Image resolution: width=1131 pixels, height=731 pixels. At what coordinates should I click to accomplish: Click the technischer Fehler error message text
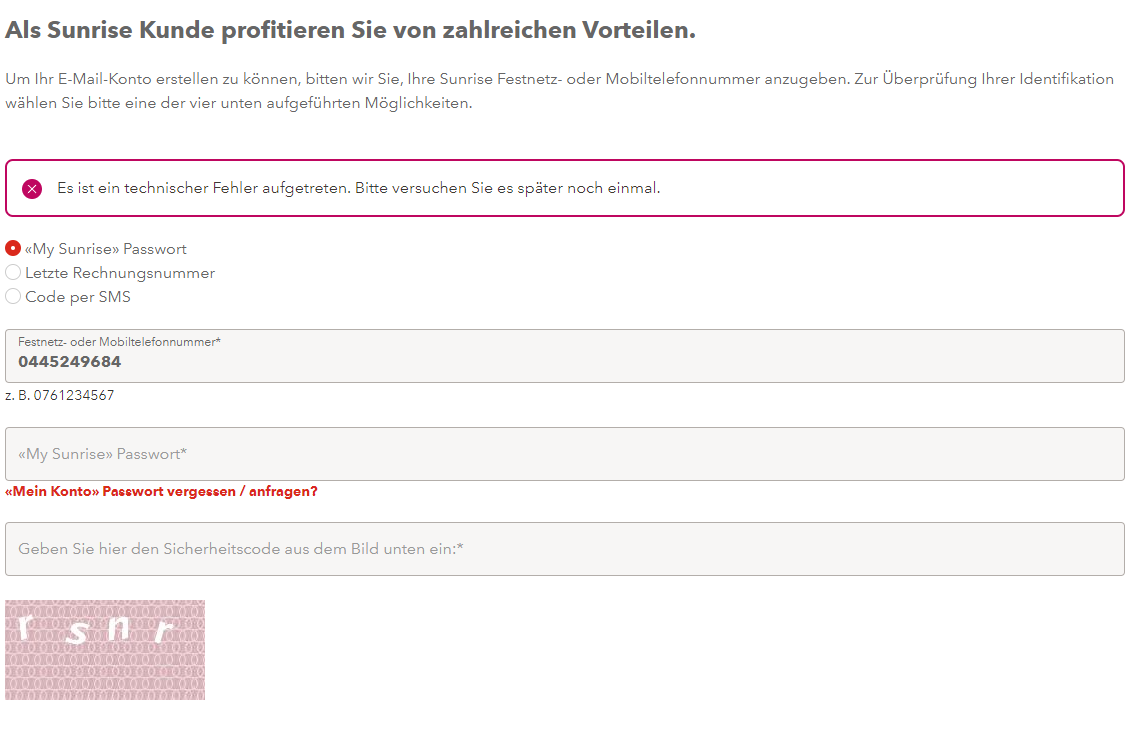click(358, 188)
